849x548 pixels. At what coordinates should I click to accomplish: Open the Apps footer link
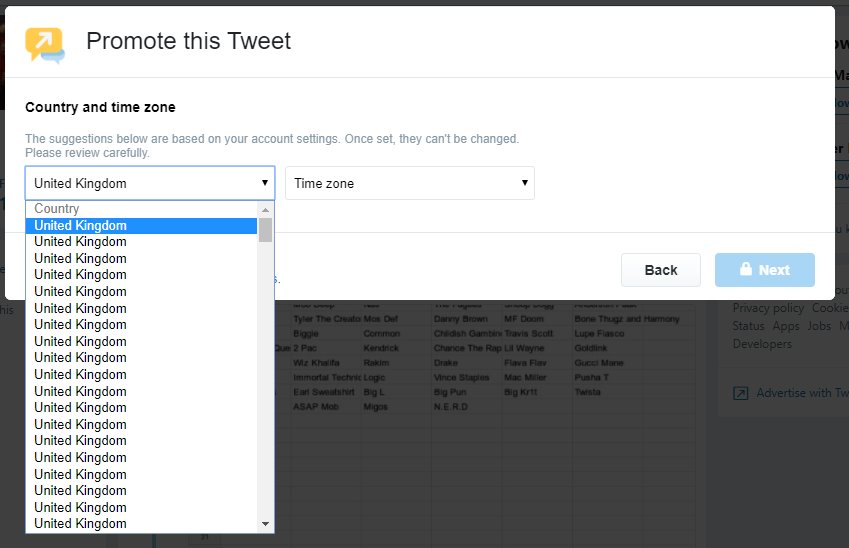point(786,326)
